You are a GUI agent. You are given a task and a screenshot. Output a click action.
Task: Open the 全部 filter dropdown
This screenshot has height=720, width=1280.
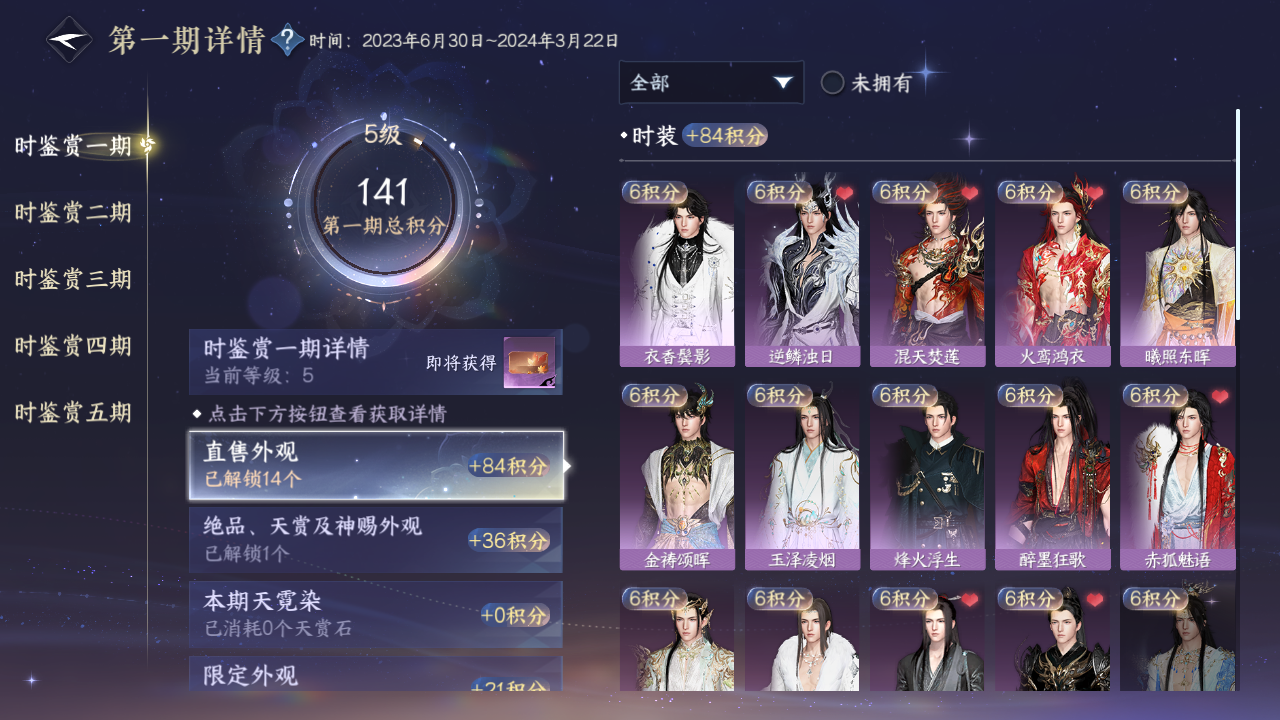[711, 82]
